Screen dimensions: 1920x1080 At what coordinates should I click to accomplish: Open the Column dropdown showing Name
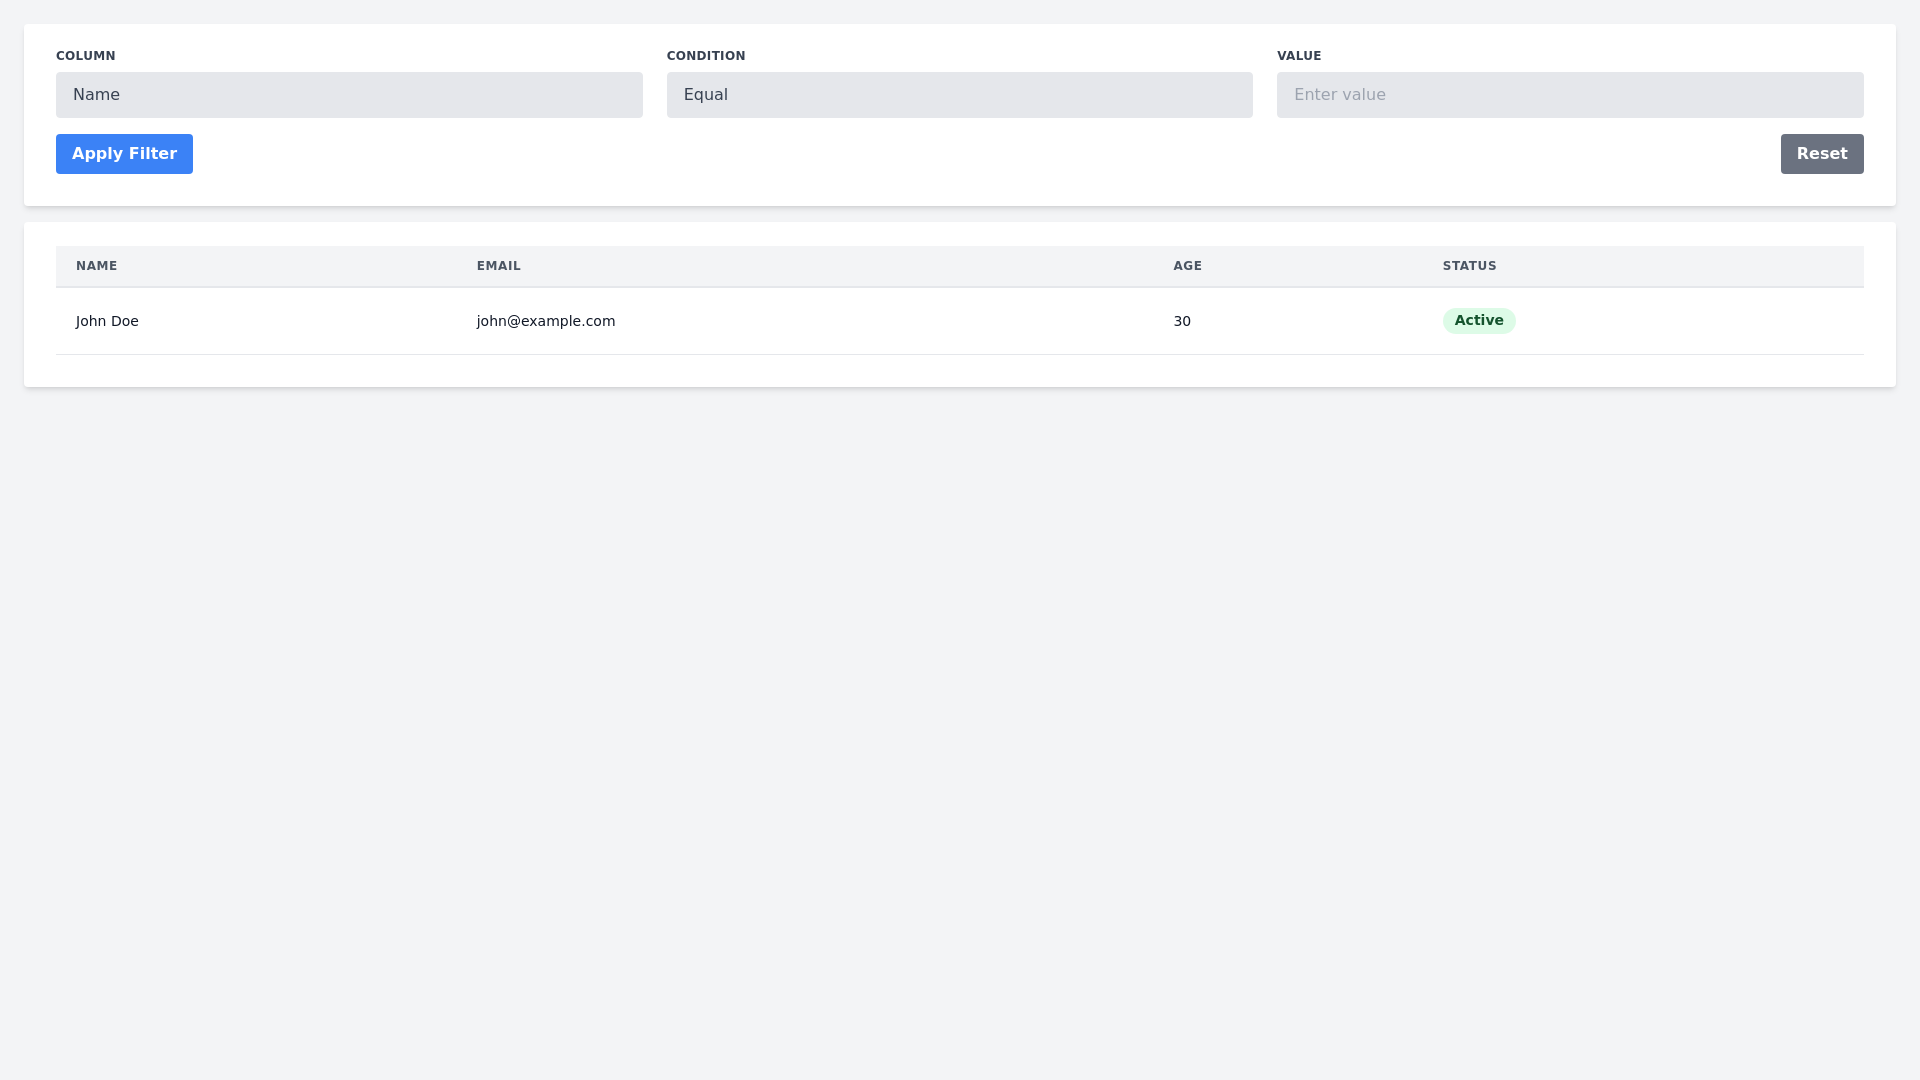tap(349, 94)
